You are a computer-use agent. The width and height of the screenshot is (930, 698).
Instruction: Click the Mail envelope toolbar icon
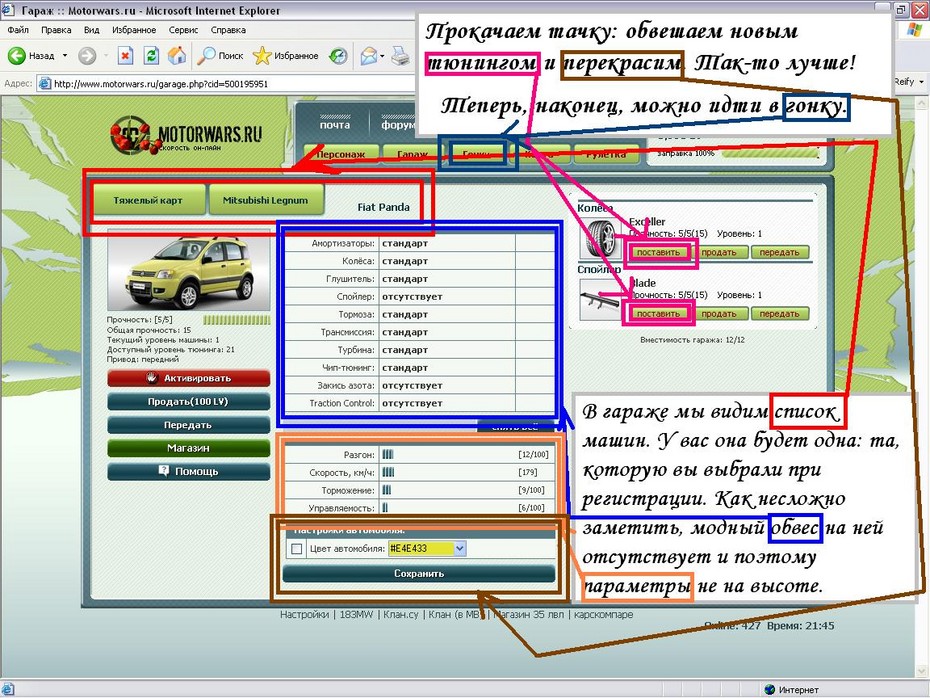(368, 56)
